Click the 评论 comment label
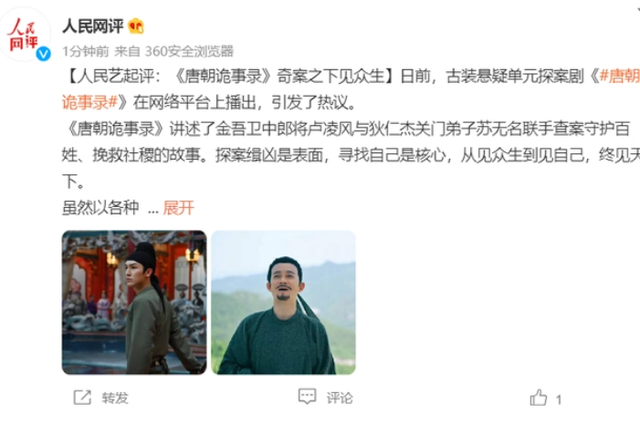 [340, 398]
